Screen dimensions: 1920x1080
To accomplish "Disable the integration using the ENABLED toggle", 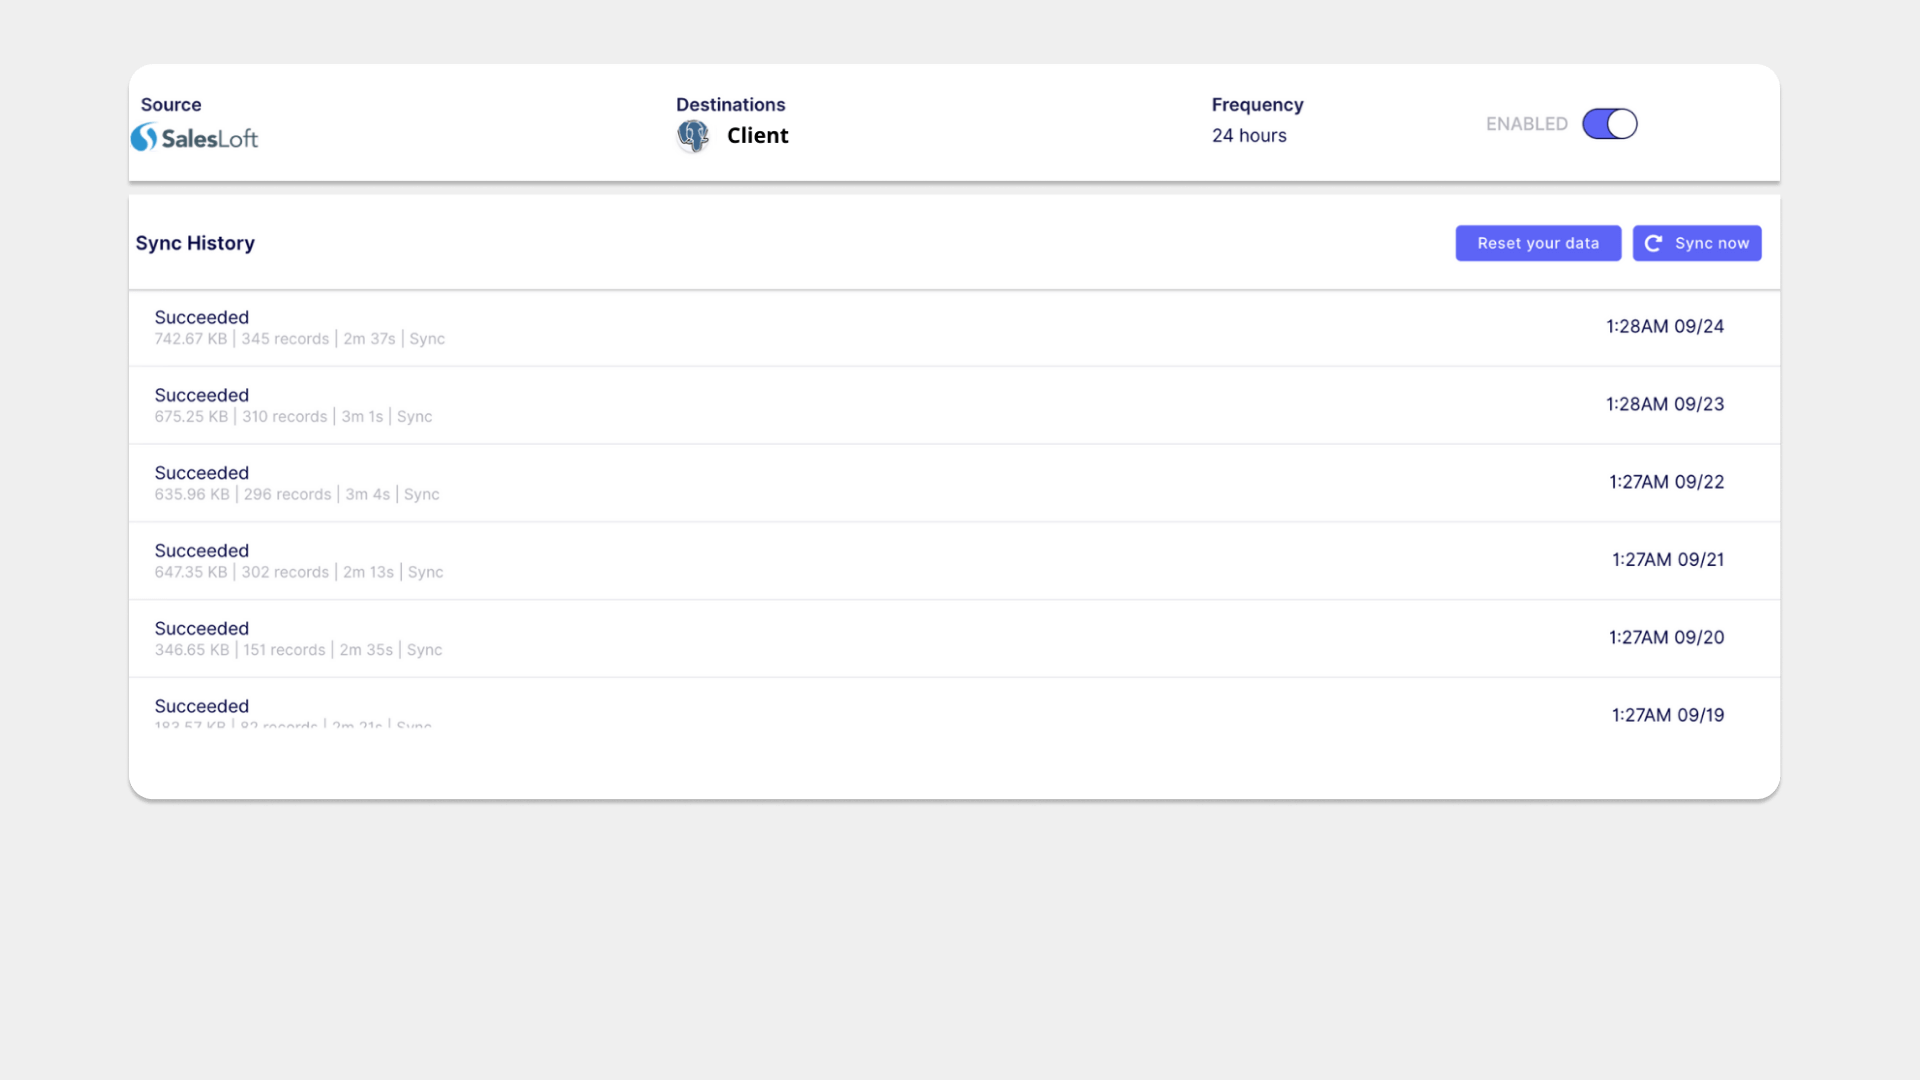I will (x=1609, y=123).
